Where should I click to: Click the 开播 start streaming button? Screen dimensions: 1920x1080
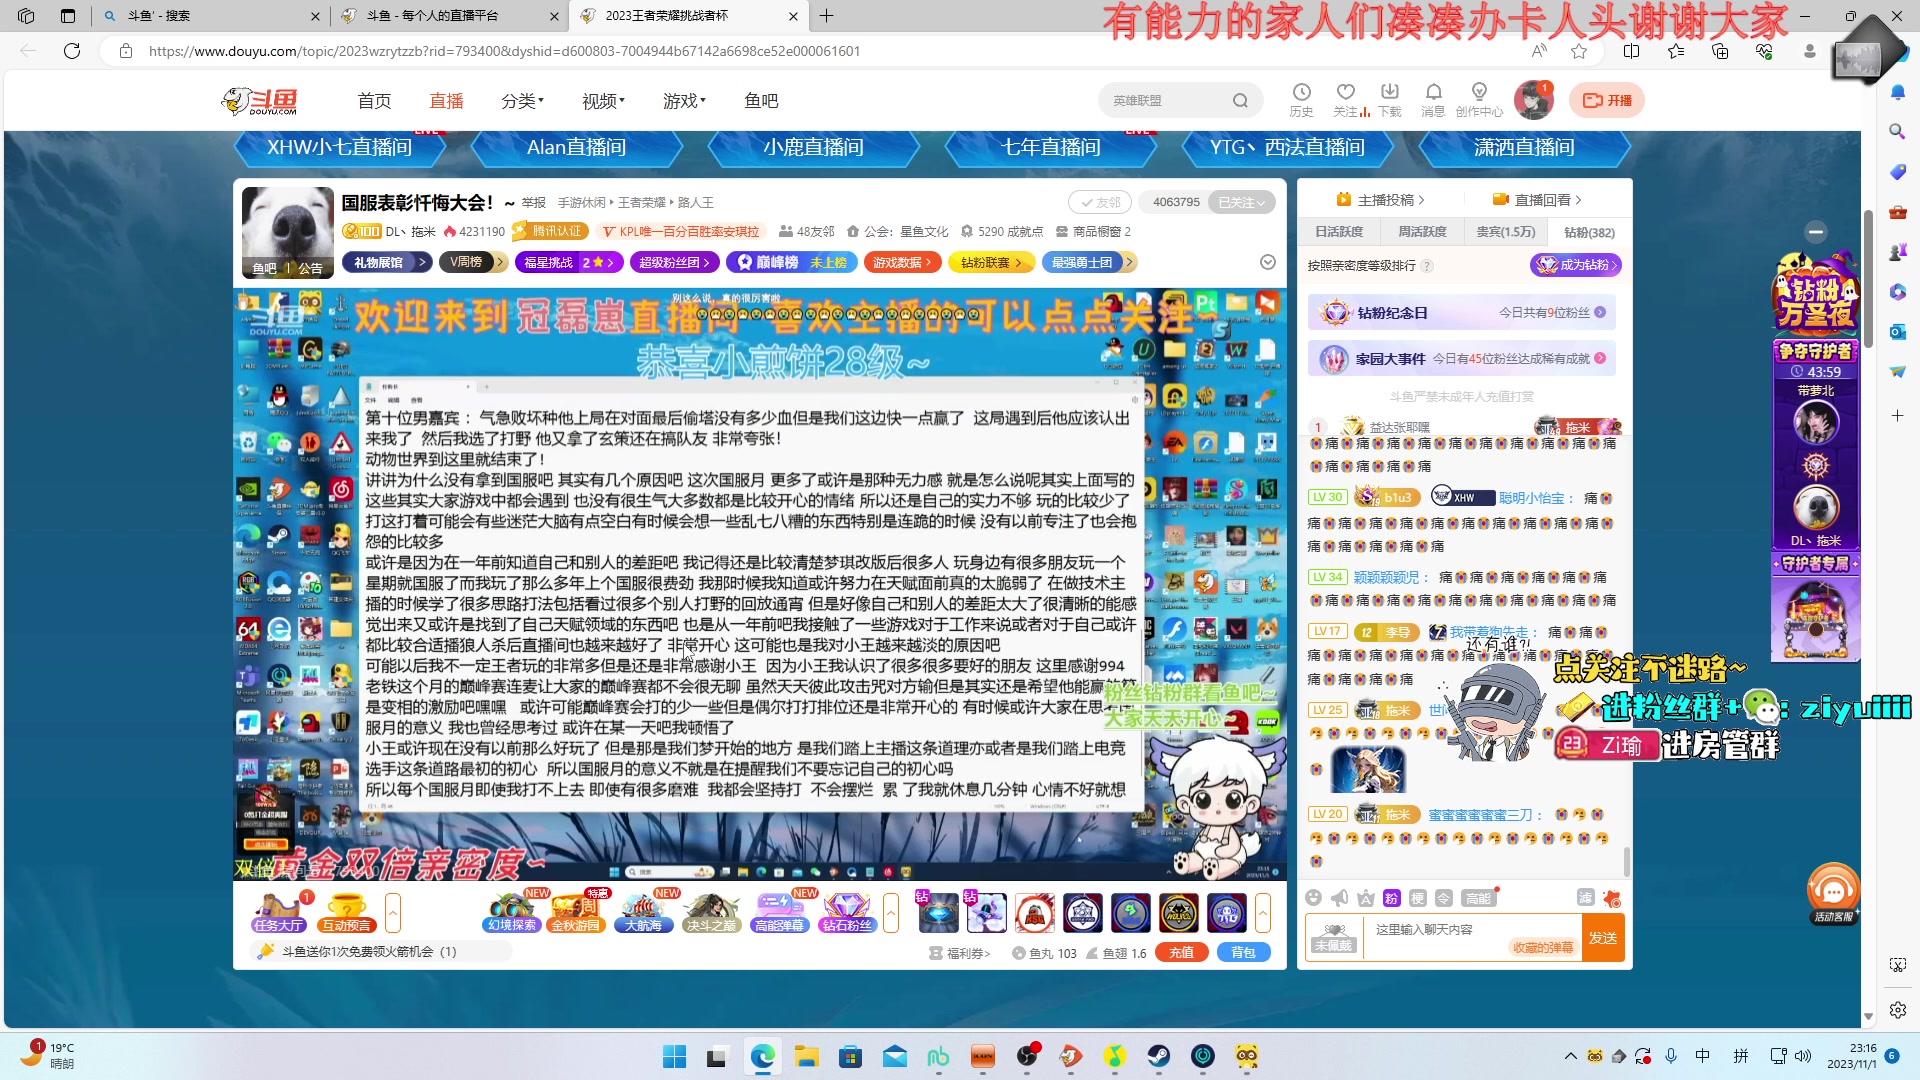tap(1607, 100)
